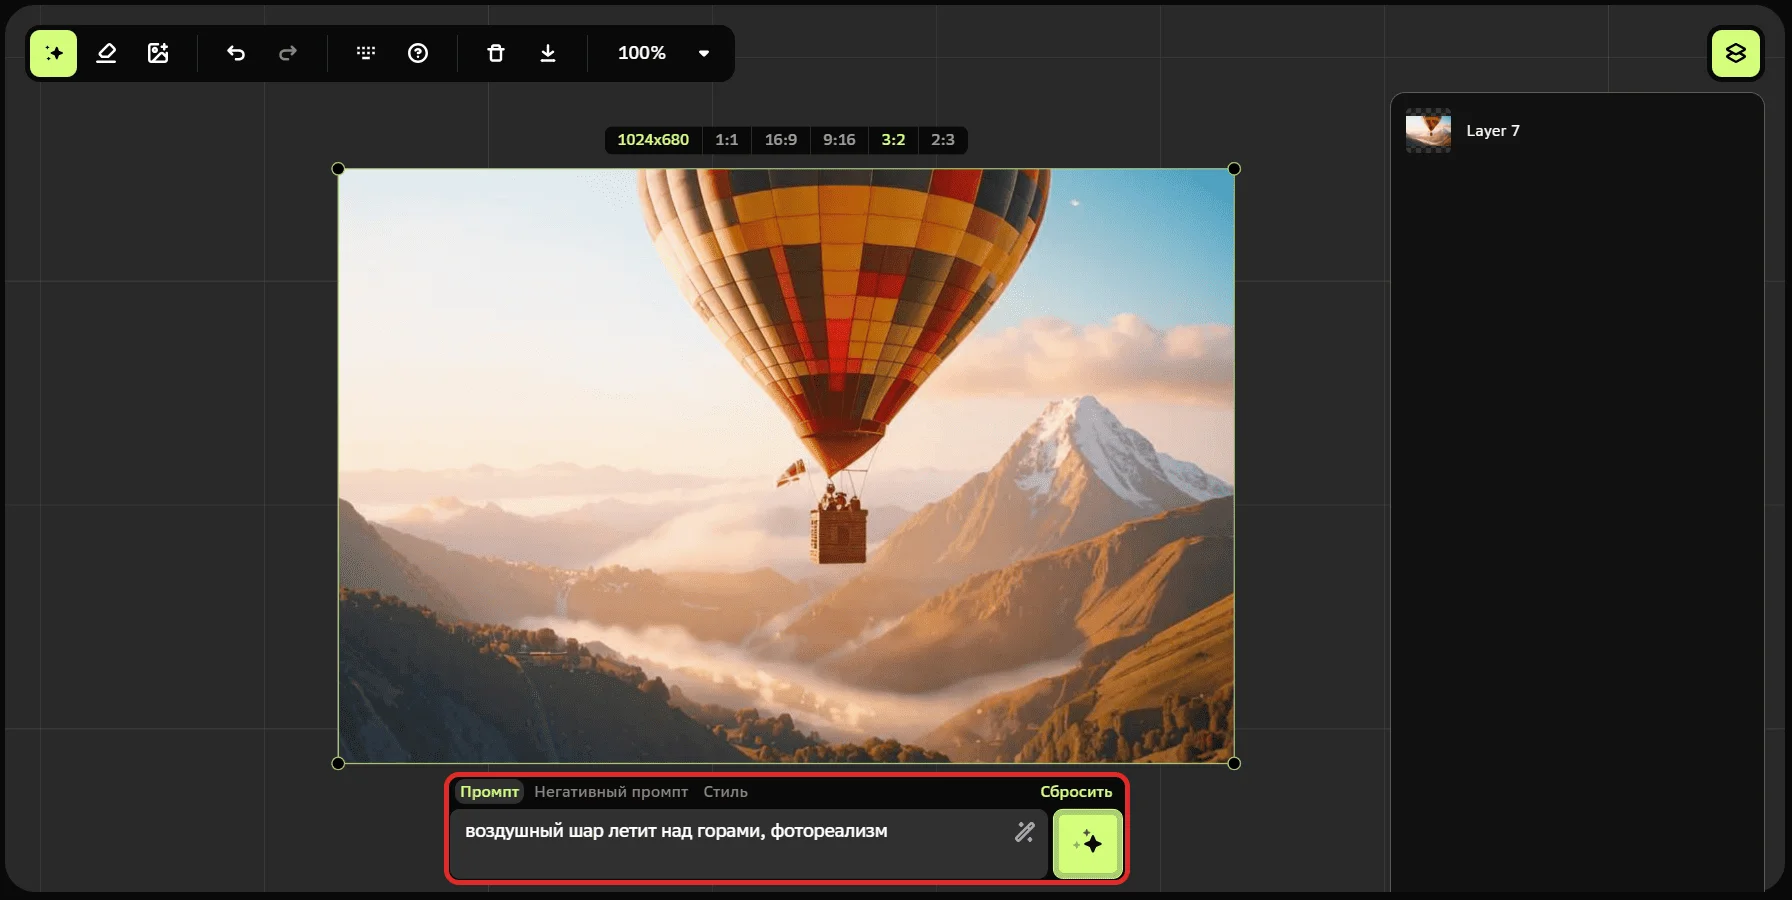Toggle the grid dots icon
Viewport: 1792px width, 900px height.
(x=366, y=53)
